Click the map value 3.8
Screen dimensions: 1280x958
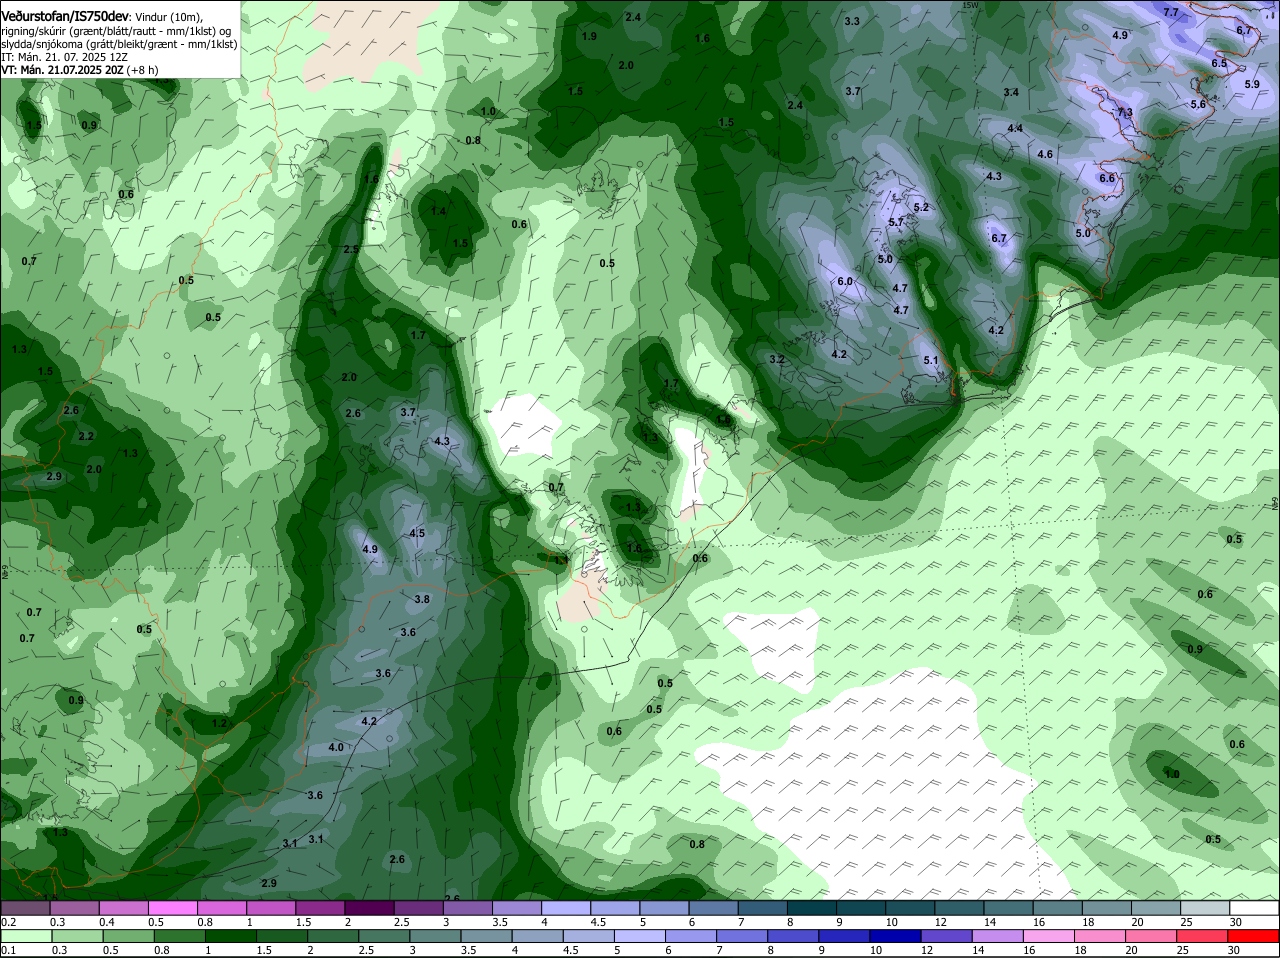click(422, 600)
